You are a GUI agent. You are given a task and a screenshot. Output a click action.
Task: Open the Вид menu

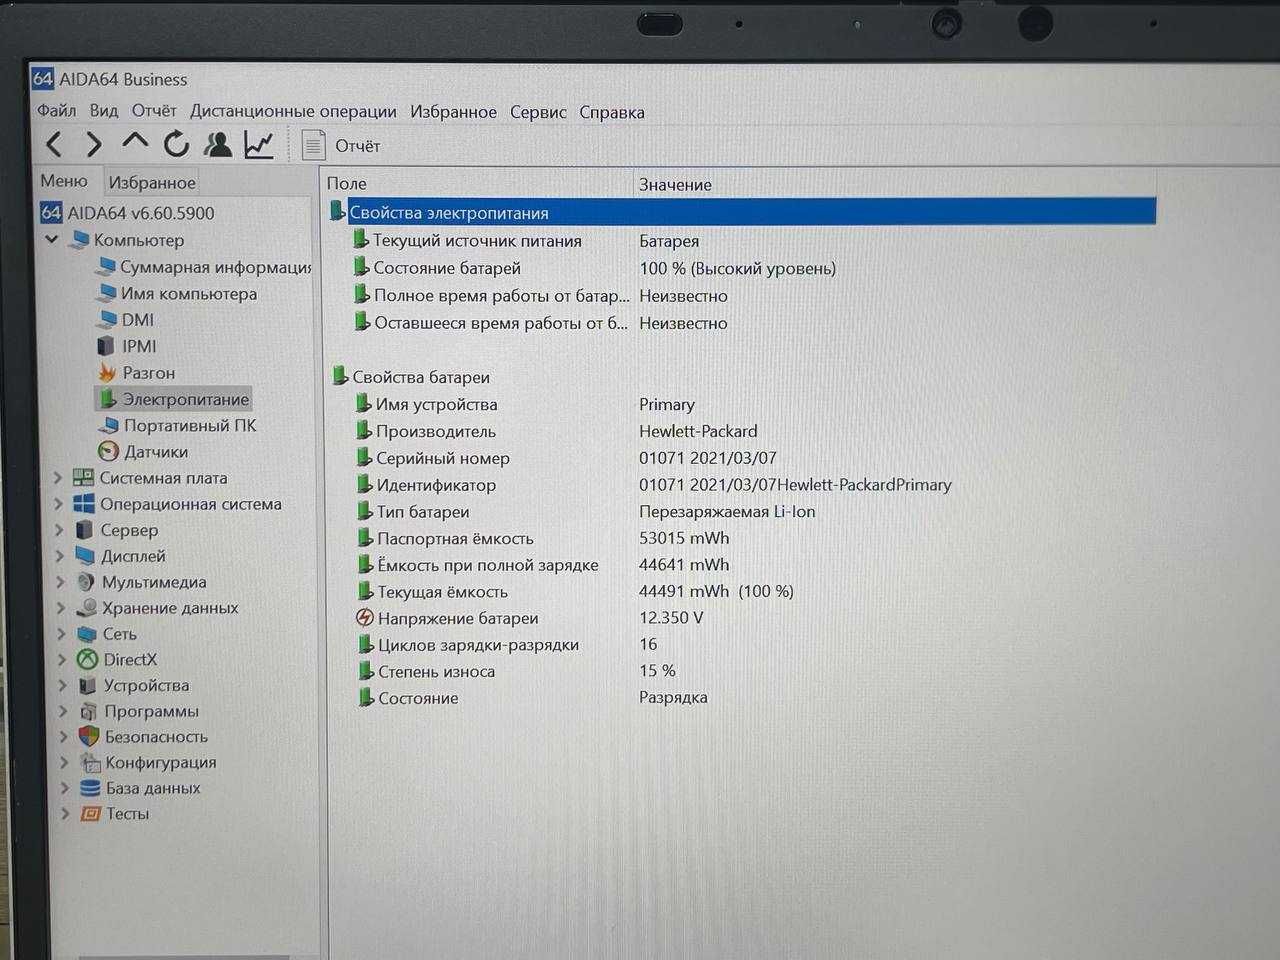[x=104, y=111]
